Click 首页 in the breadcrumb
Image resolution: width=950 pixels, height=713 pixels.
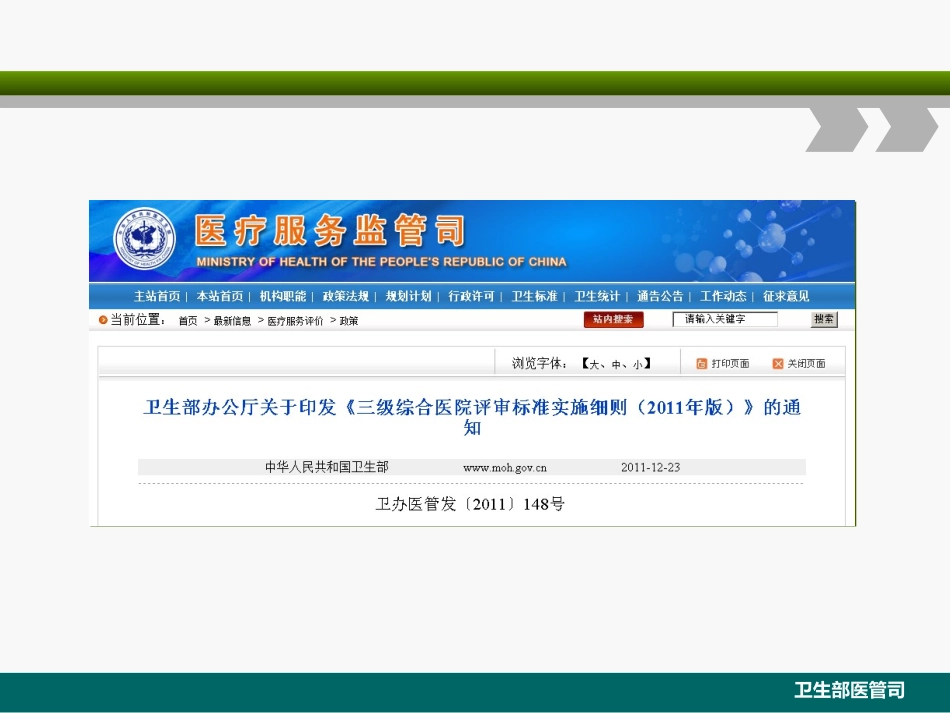[x=188, y=321]
